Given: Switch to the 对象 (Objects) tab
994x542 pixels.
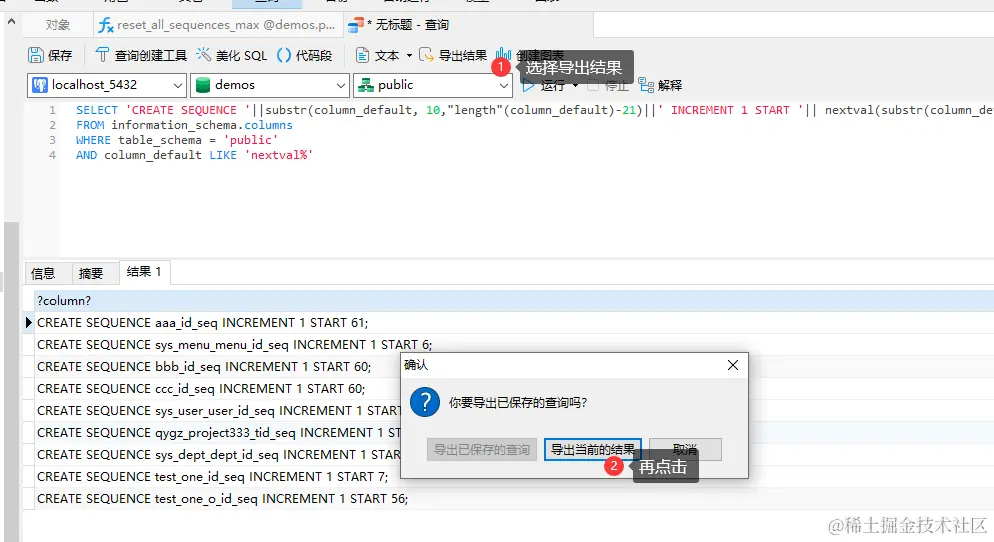Looking at the screenshot, I should pyautogui.click(x=58, y=25).
